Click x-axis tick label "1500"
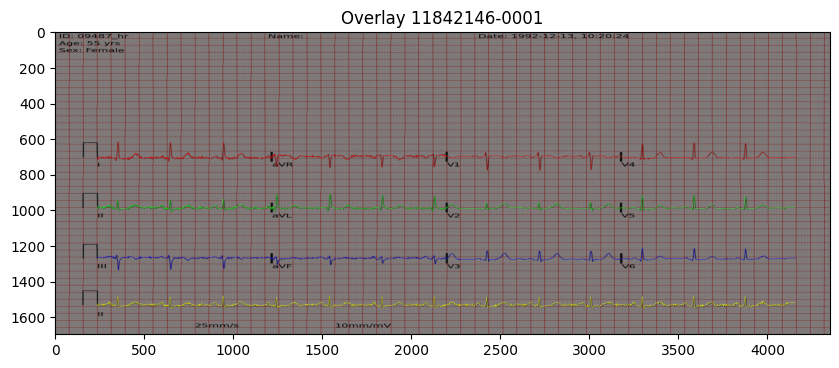This screenshot has width=839, height=368. coord(322,349)
